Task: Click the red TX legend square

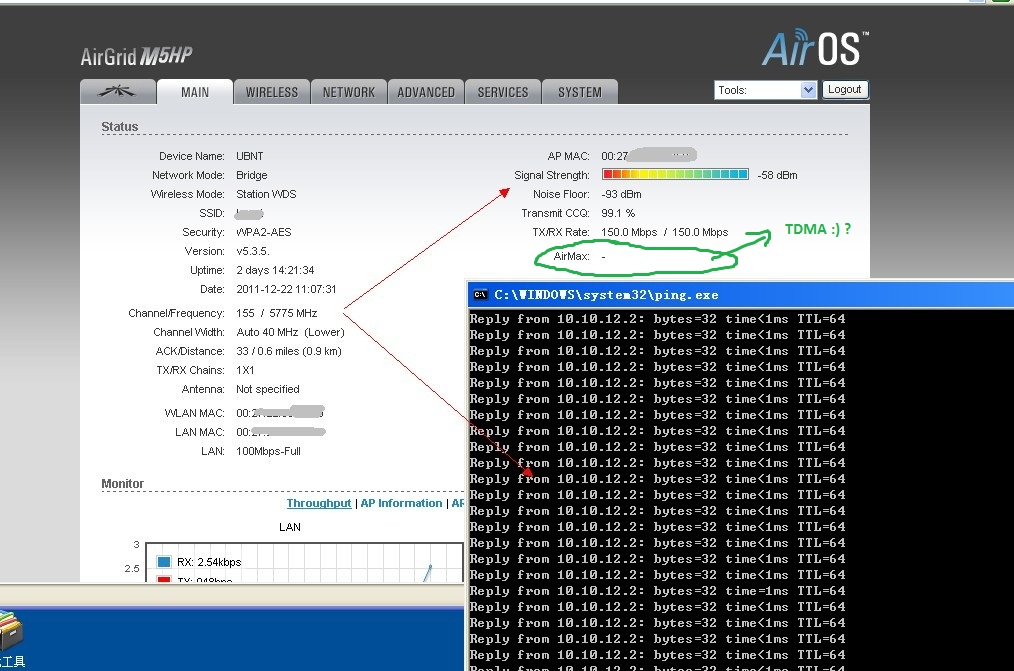Action: [163, 580]
